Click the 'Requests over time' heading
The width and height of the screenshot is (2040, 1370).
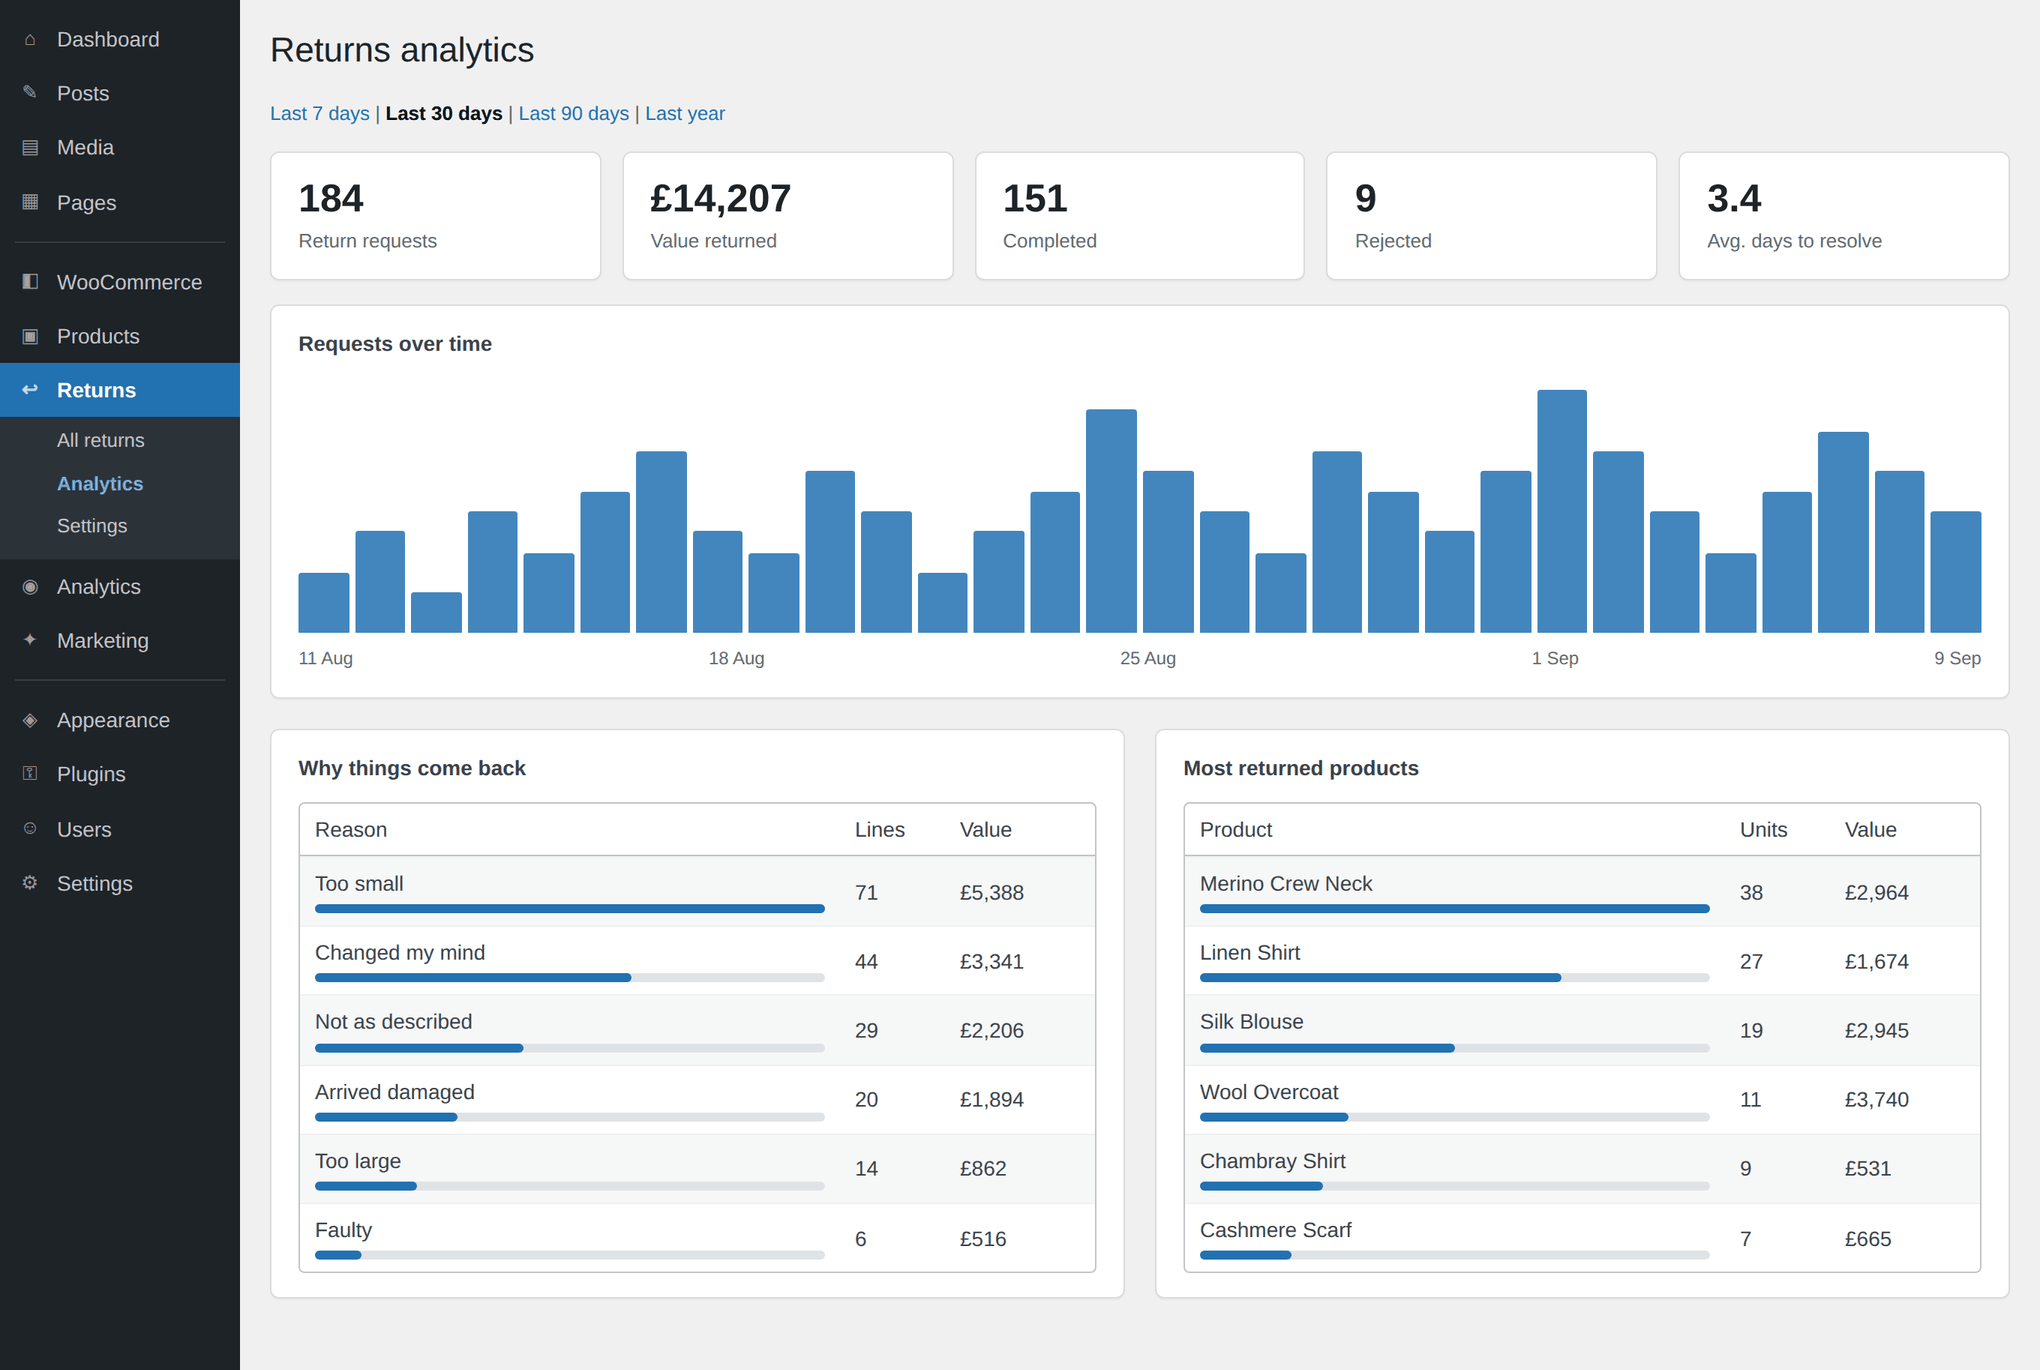pos(395,344)
